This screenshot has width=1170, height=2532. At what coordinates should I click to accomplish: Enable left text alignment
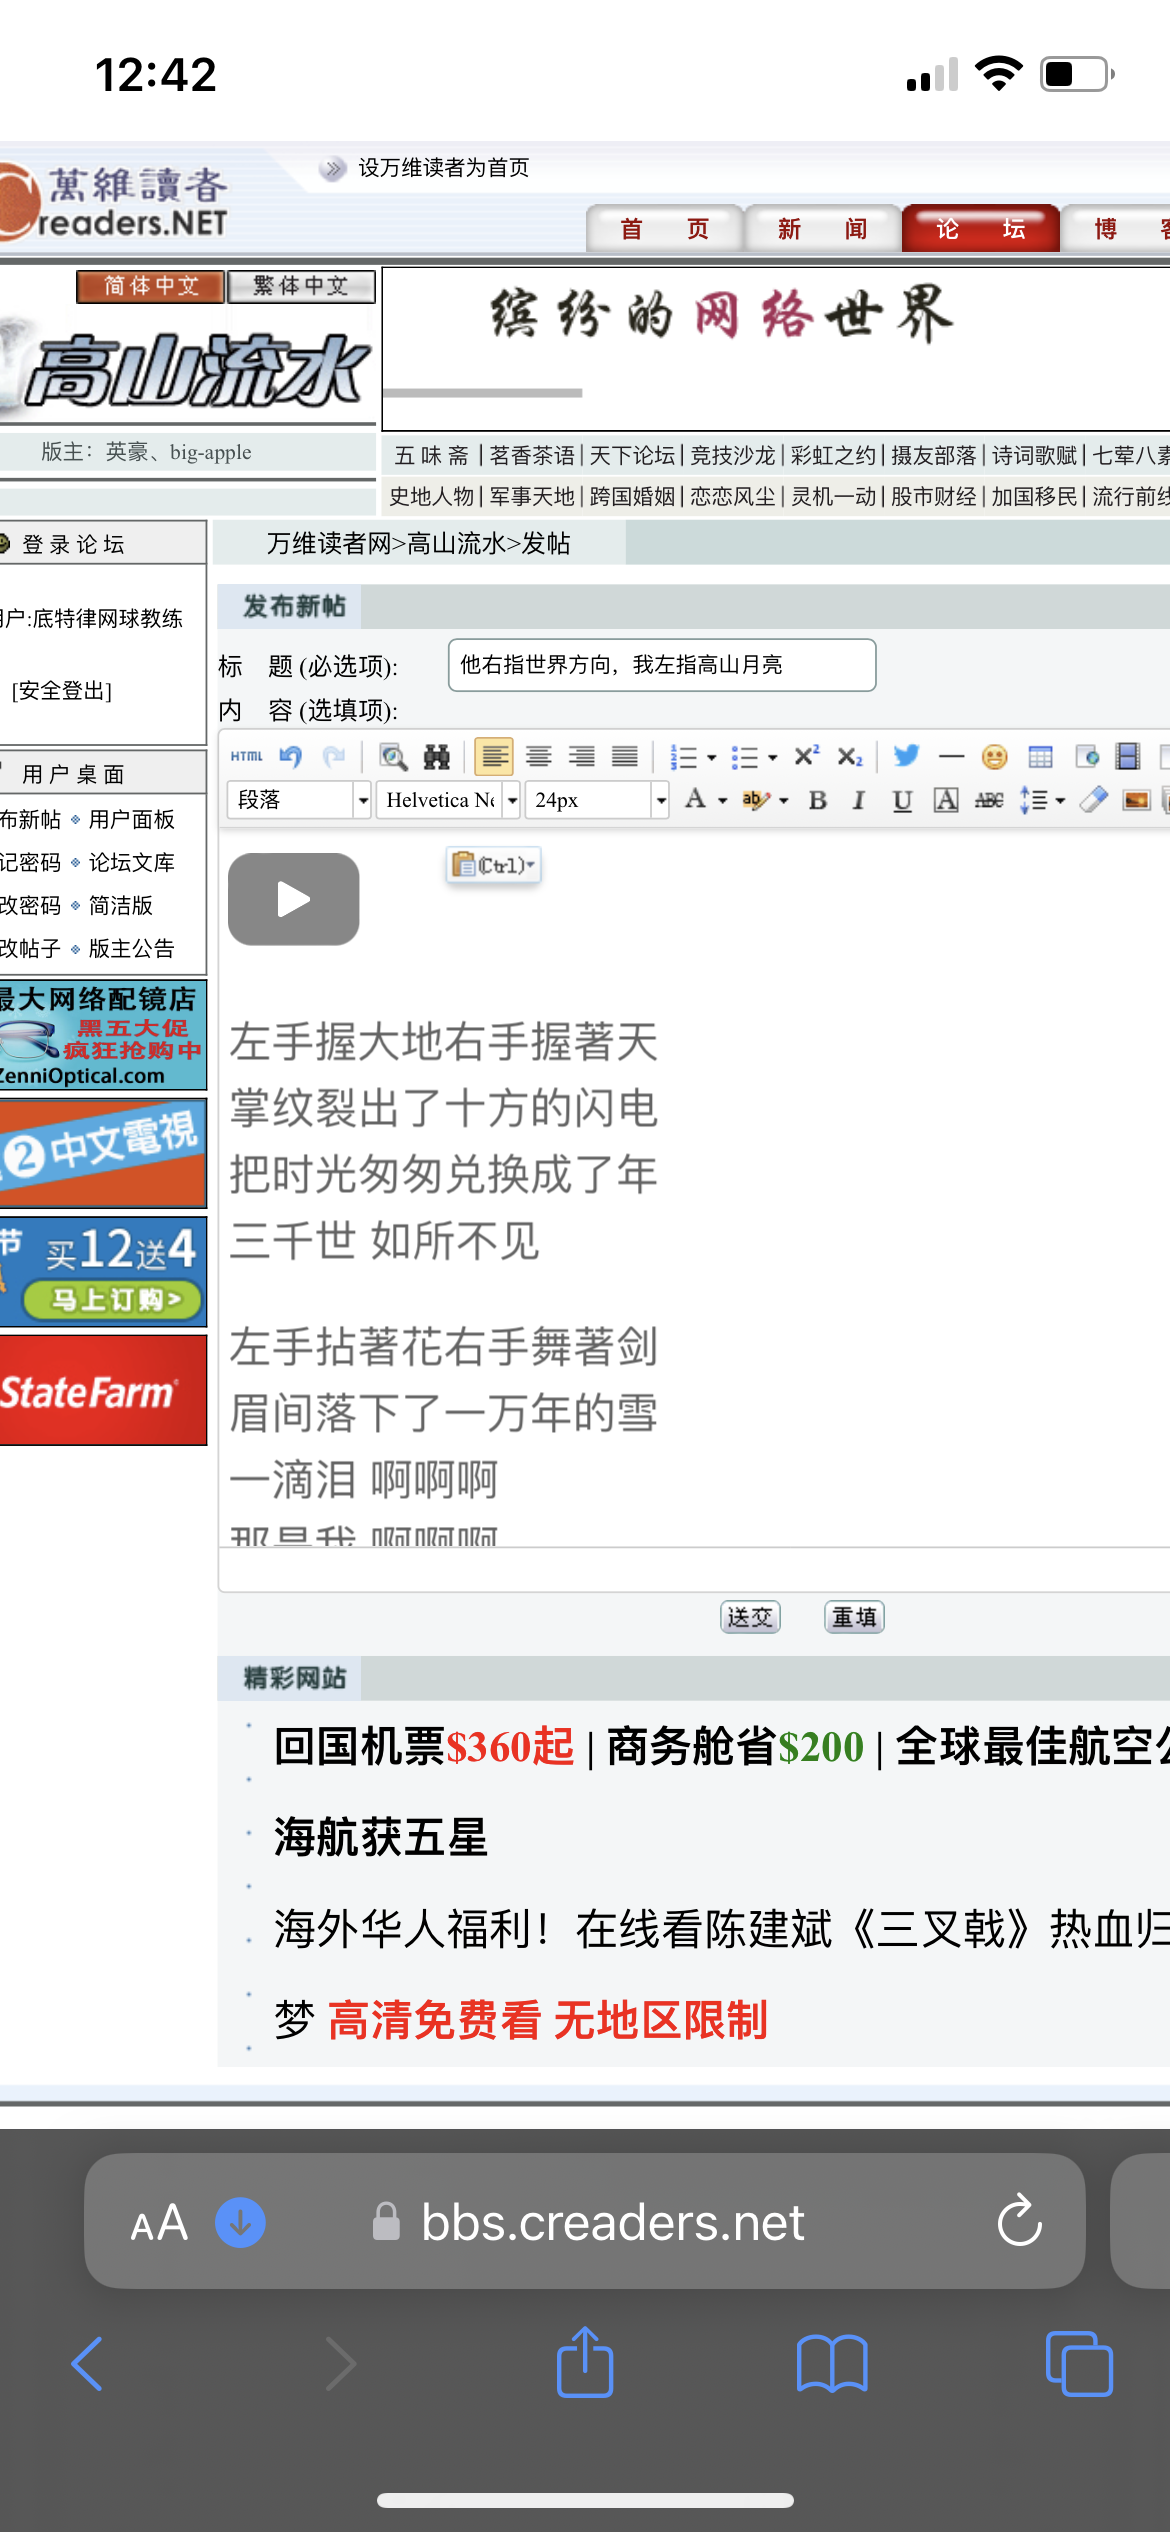[x=493, y=757]
